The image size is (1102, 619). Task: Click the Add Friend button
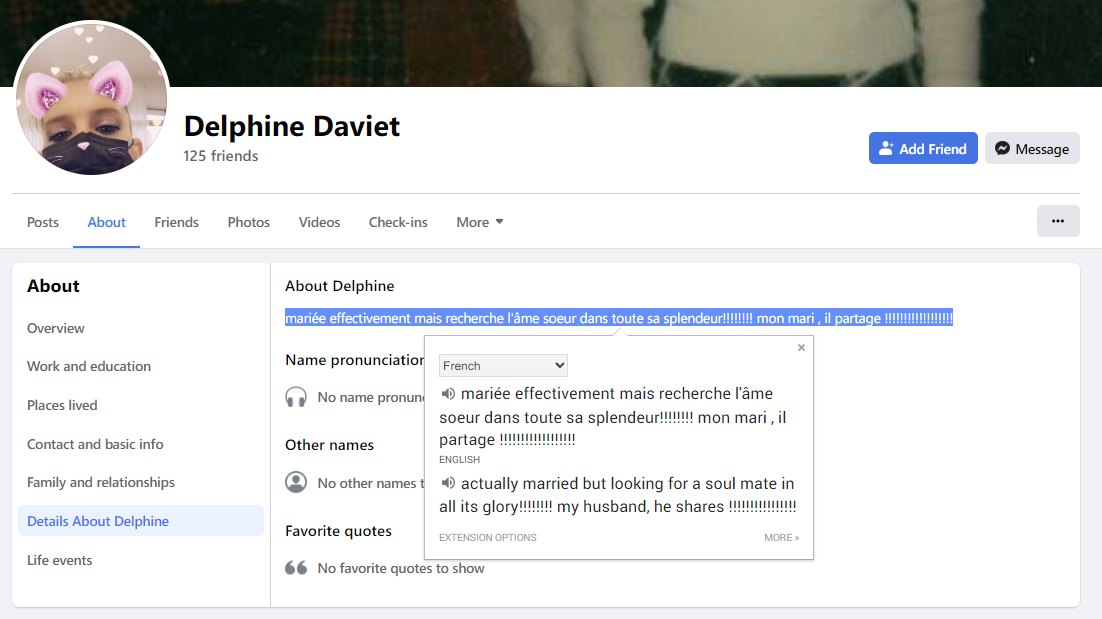coord(923,148)
